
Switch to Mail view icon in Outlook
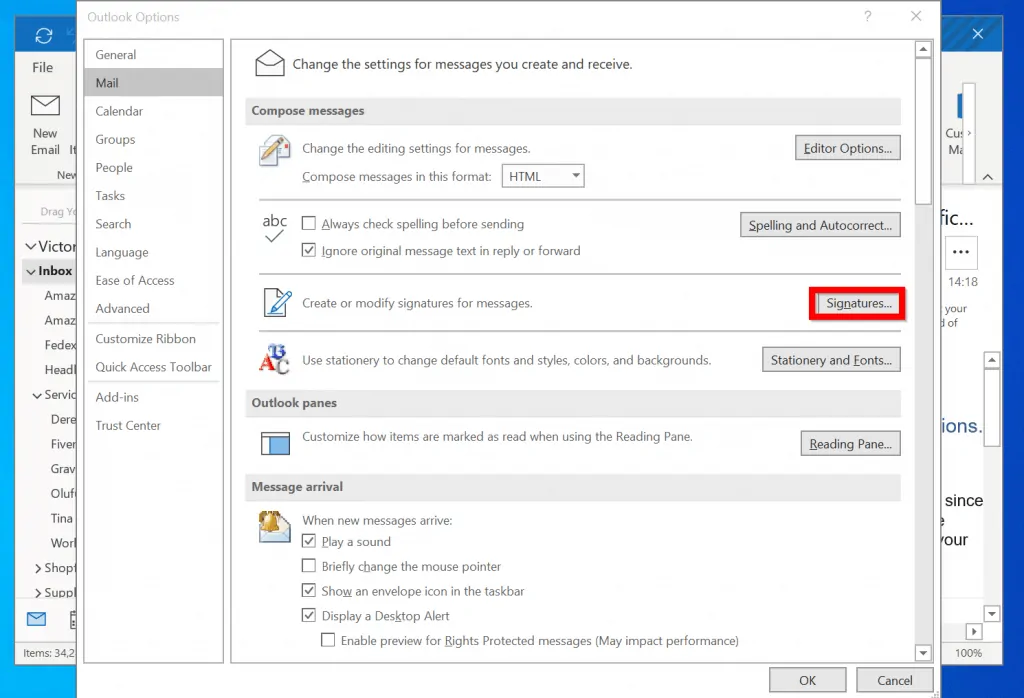click(37, 618)
